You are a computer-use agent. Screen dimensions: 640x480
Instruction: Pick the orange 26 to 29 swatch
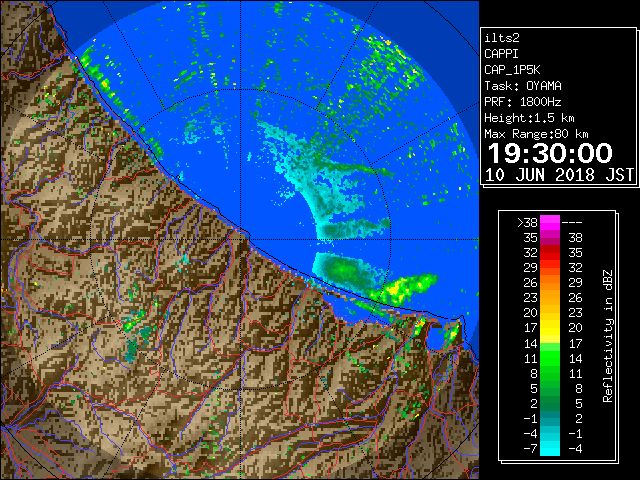[550, 283]
